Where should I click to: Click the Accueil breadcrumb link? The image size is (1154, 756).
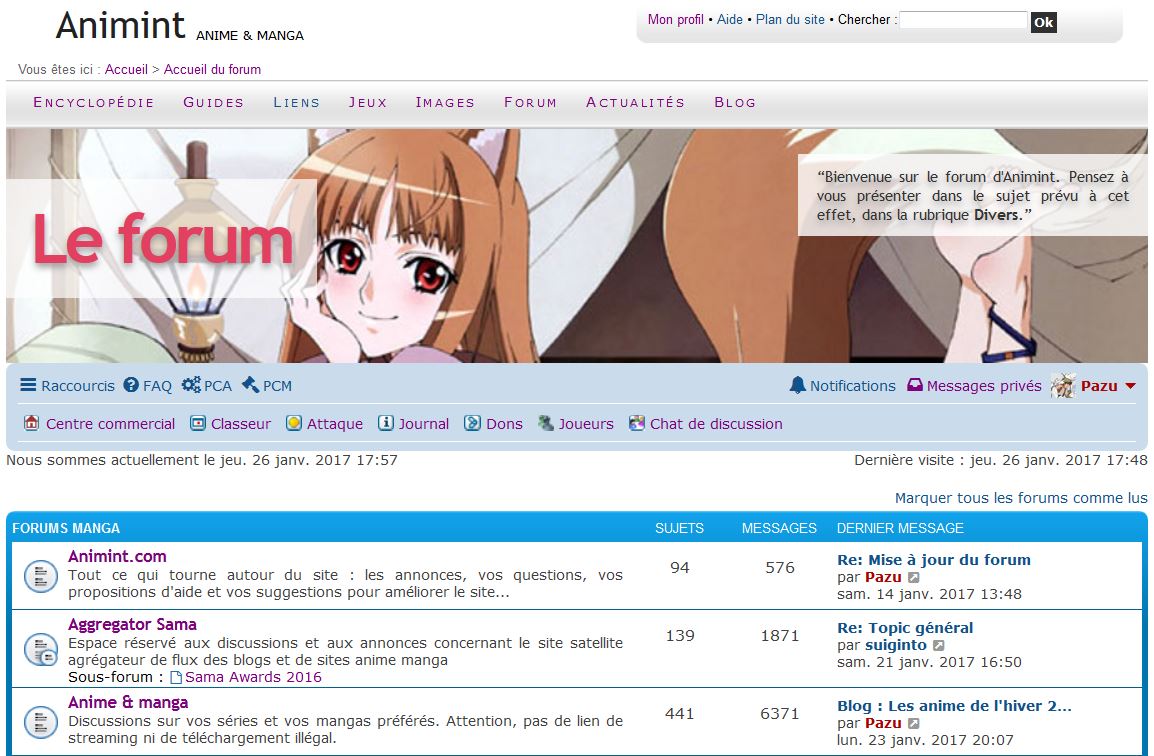(126, 69)
